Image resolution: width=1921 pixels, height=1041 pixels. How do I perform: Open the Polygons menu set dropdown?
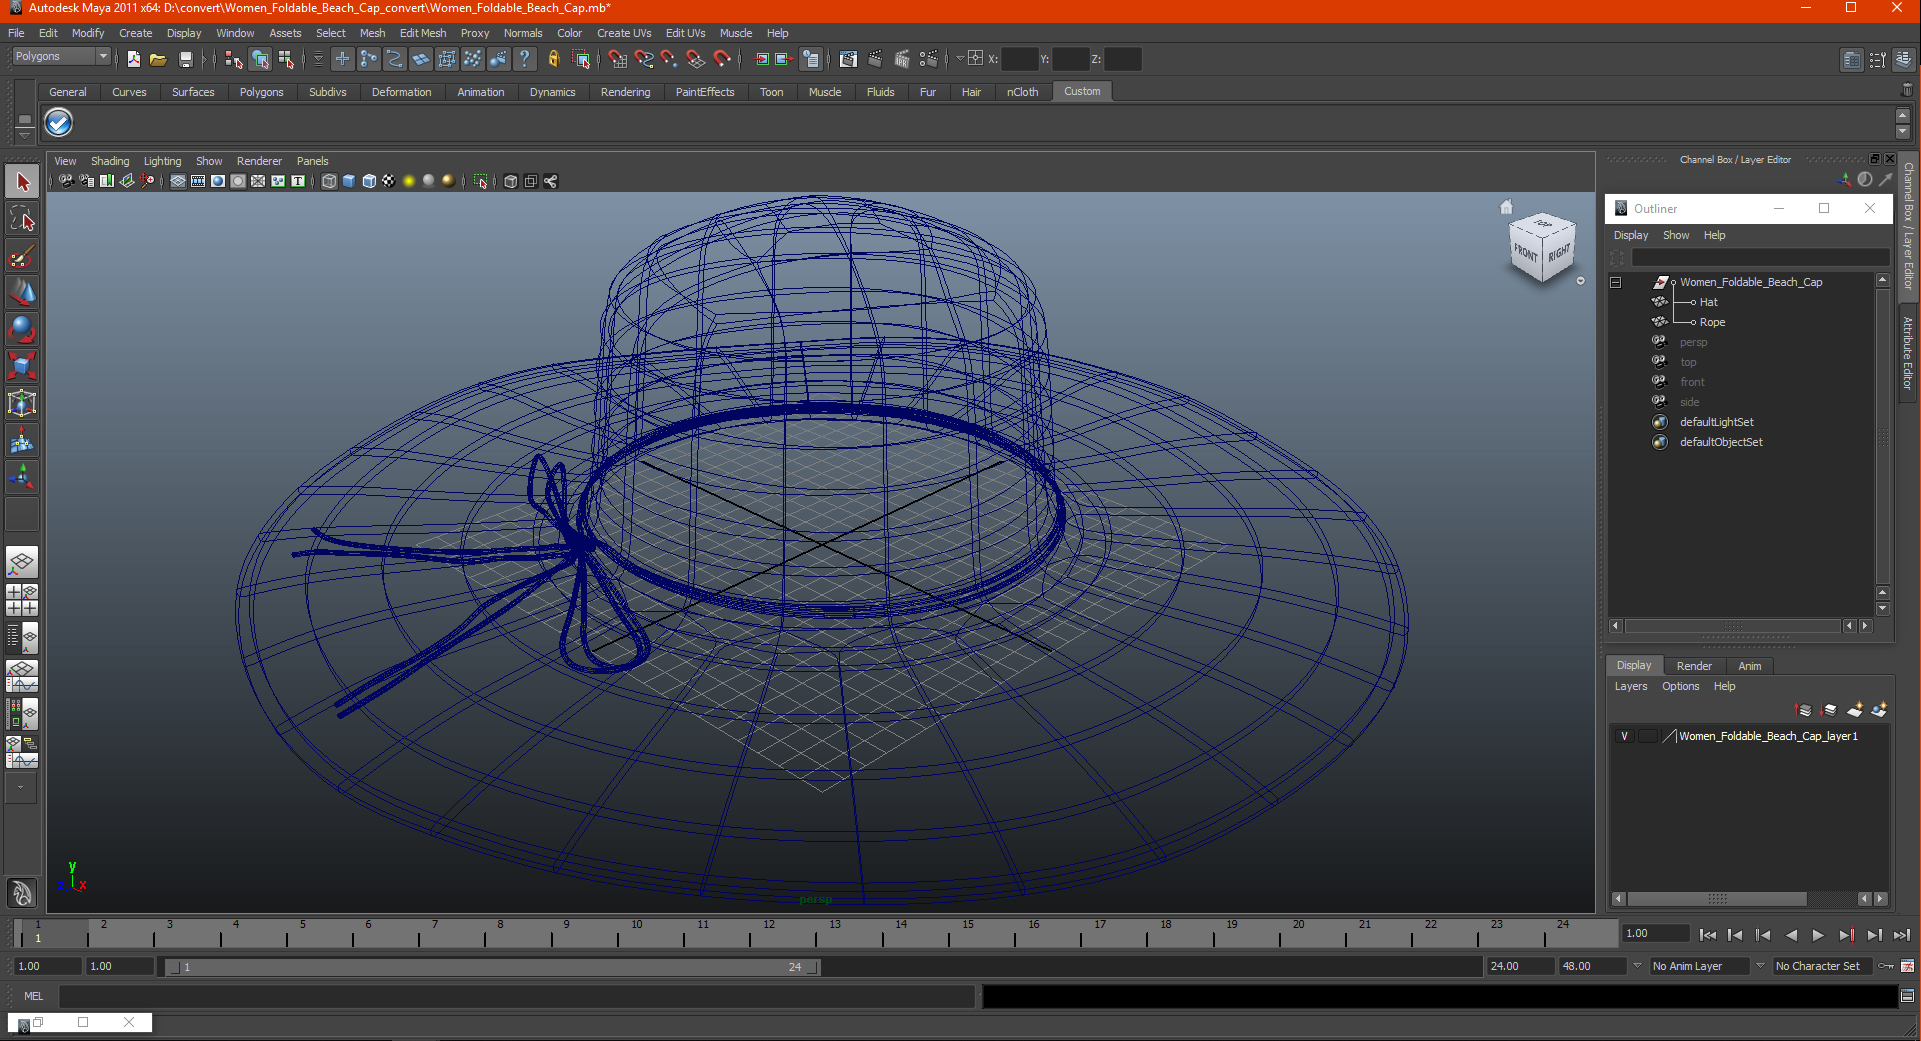pyautogui.click(x=60, y=57)
